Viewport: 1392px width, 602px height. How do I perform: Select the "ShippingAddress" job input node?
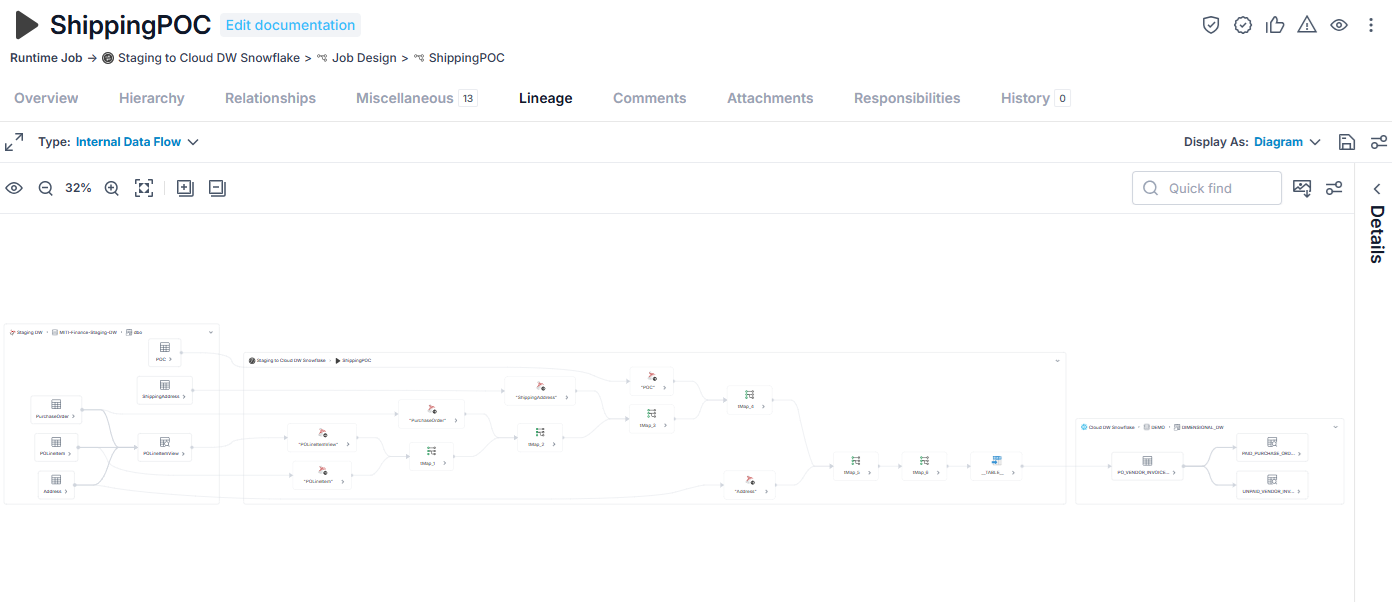pyautogui.click(x=540, y=391)
